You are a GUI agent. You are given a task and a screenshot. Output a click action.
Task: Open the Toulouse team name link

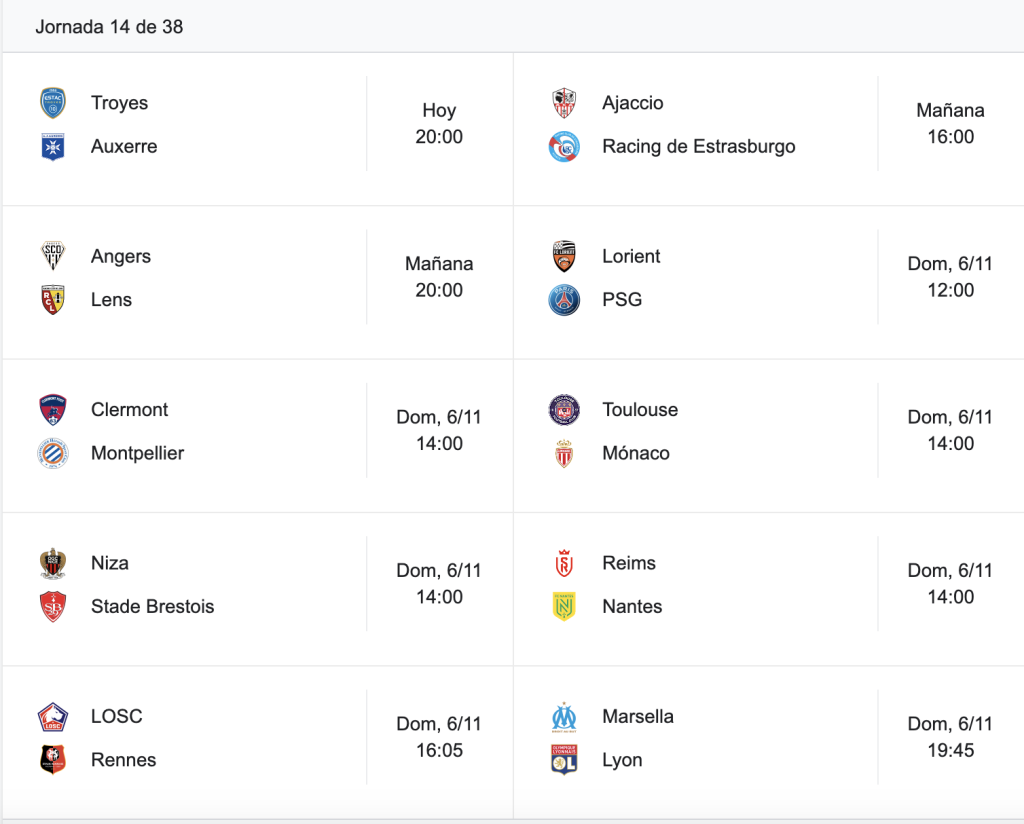640,409
